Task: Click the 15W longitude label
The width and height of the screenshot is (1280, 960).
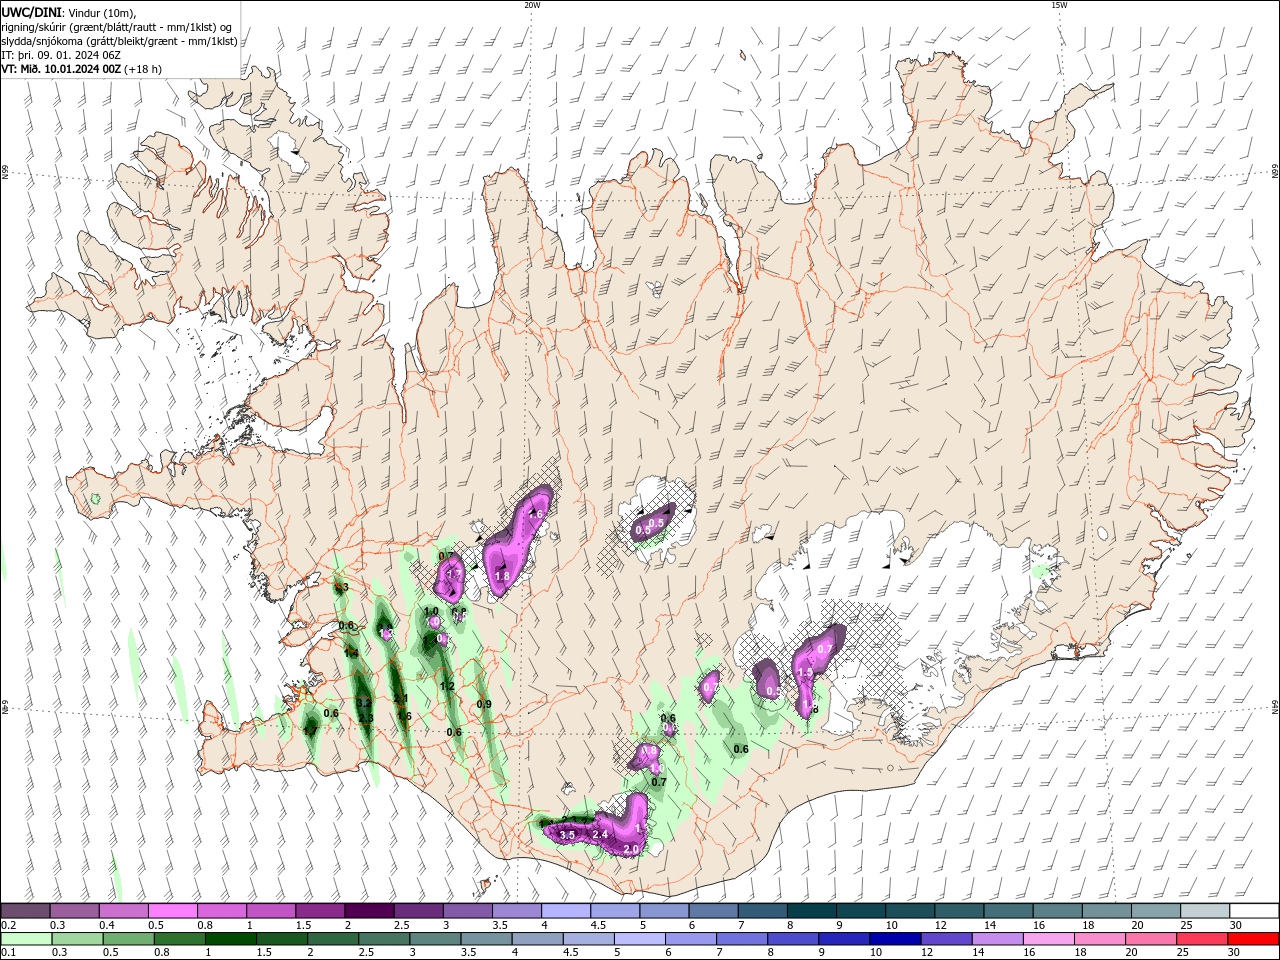Action: pos(1059,5)
